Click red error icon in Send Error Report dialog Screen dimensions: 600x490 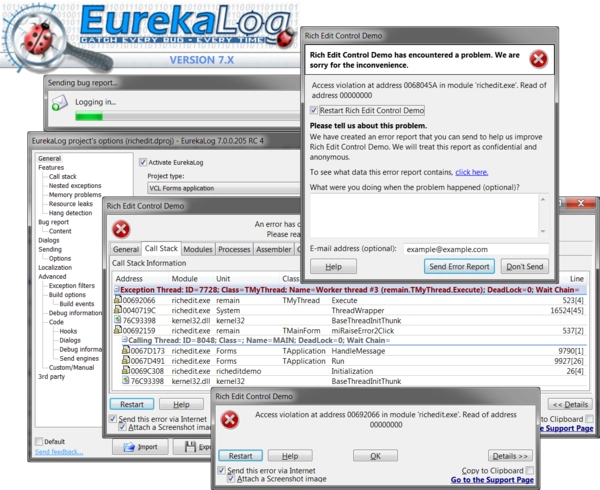538,58
